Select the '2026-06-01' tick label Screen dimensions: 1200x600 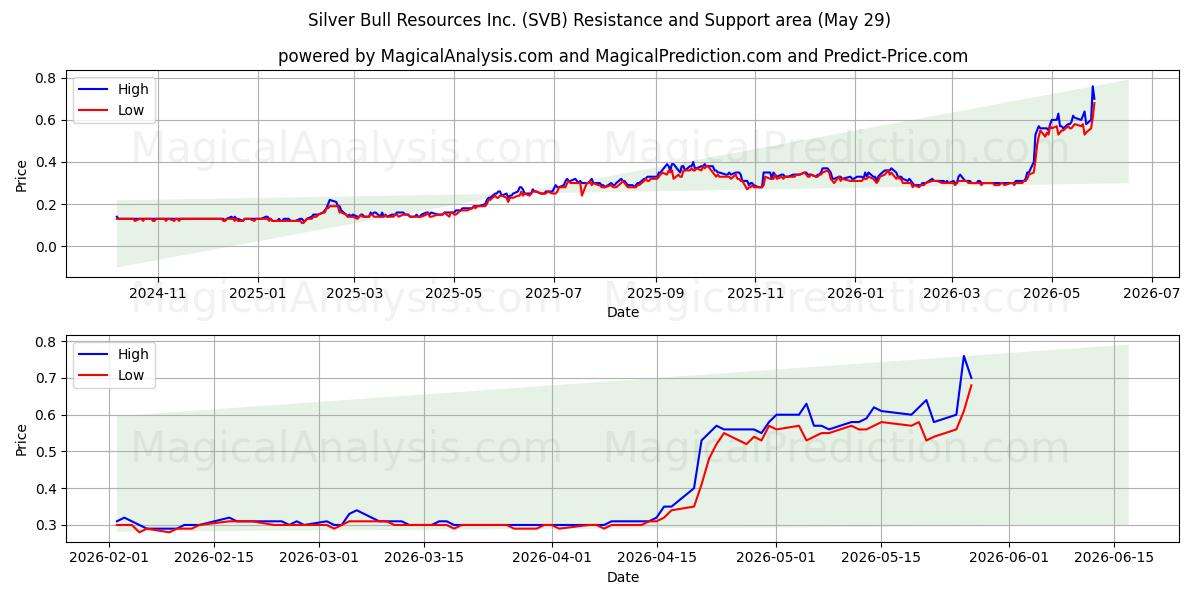coord(1009,558)
